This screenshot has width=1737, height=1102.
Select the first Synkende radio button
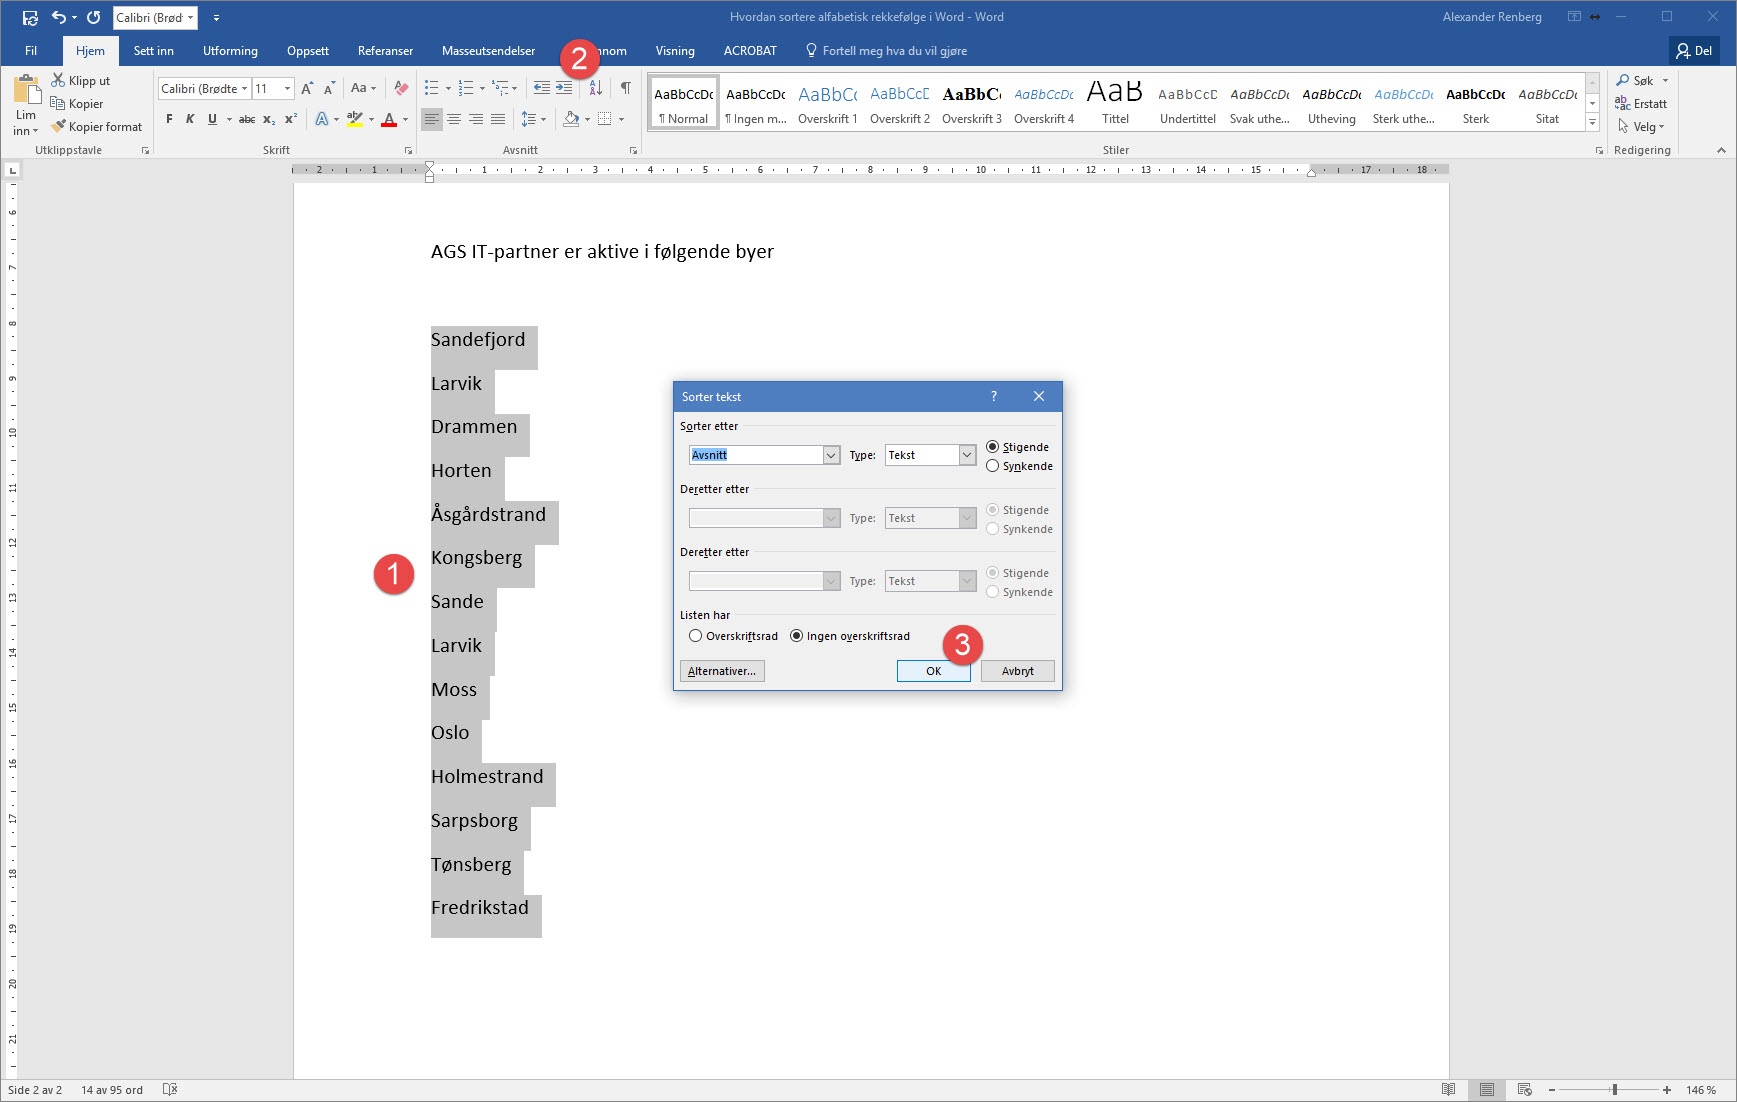coord(993,466)
